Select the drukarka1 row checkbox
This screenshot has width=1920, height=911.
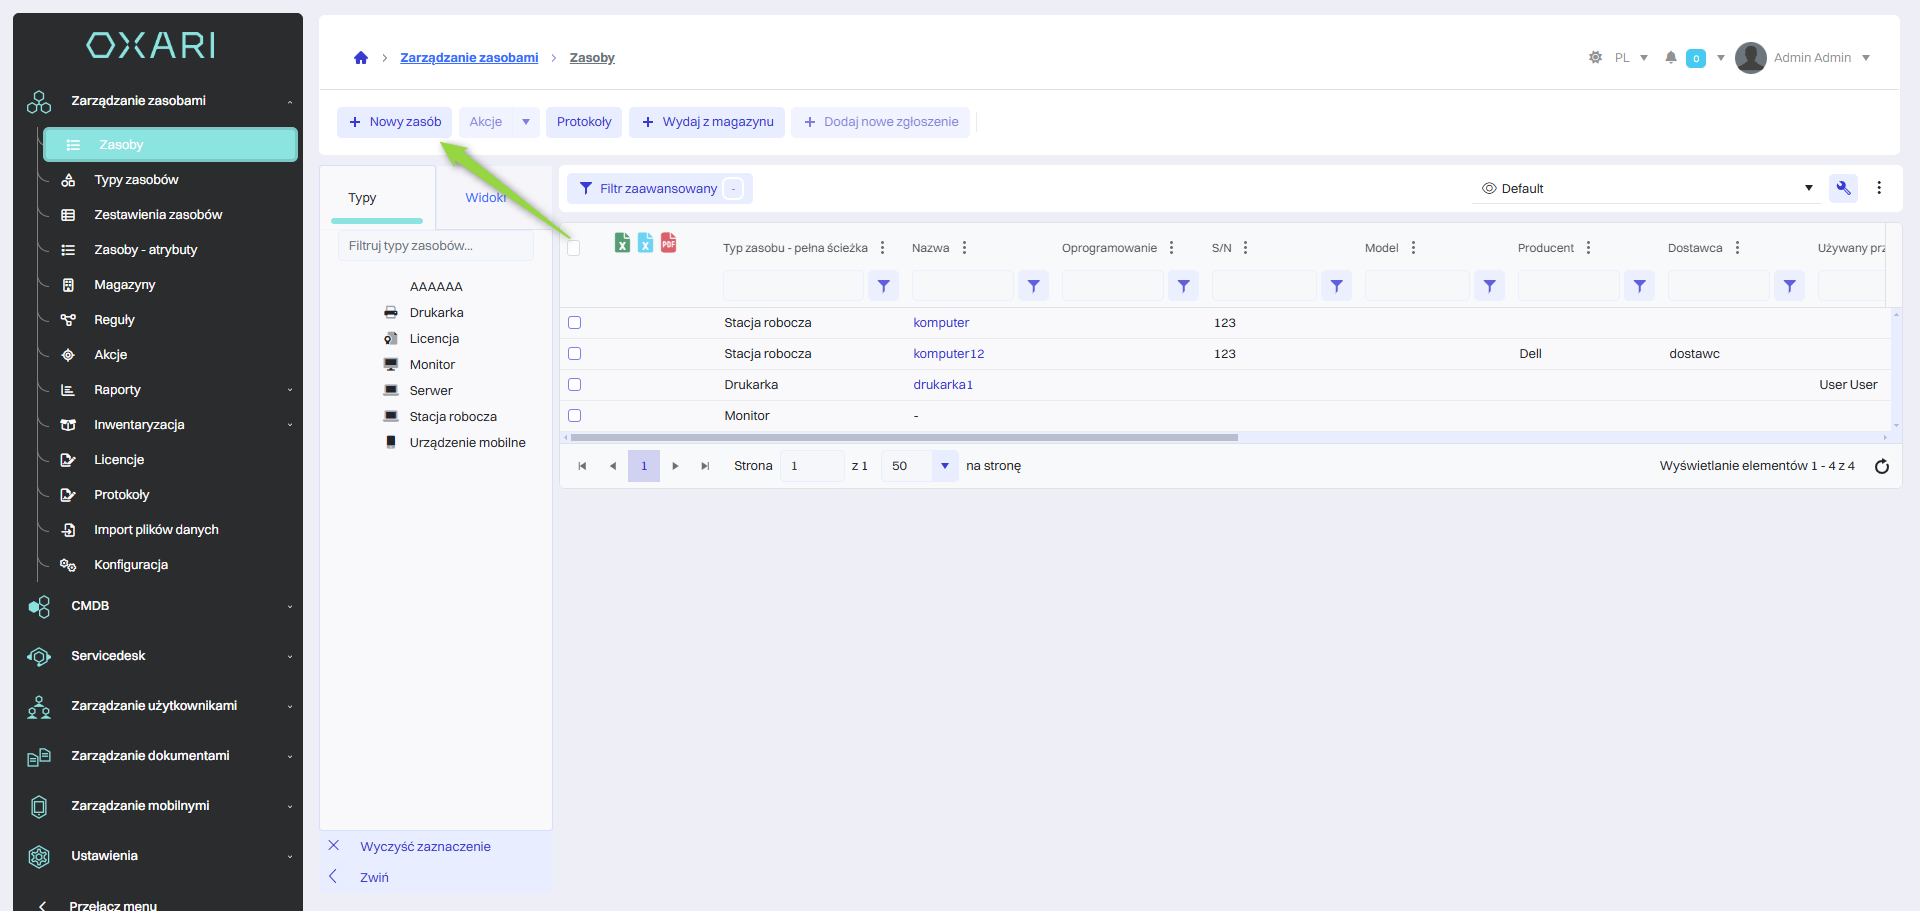click(574, 385)
